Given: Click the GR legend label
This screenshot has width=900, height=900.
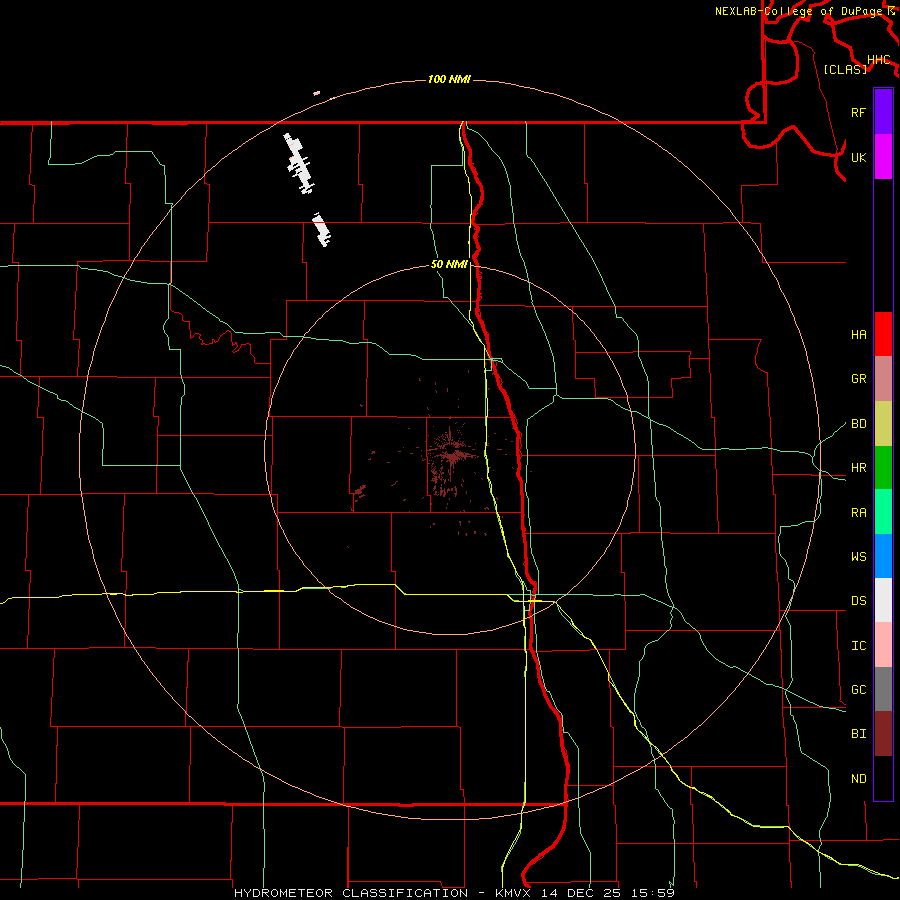Looking at the screenshot, I should [x=858, y=379].
